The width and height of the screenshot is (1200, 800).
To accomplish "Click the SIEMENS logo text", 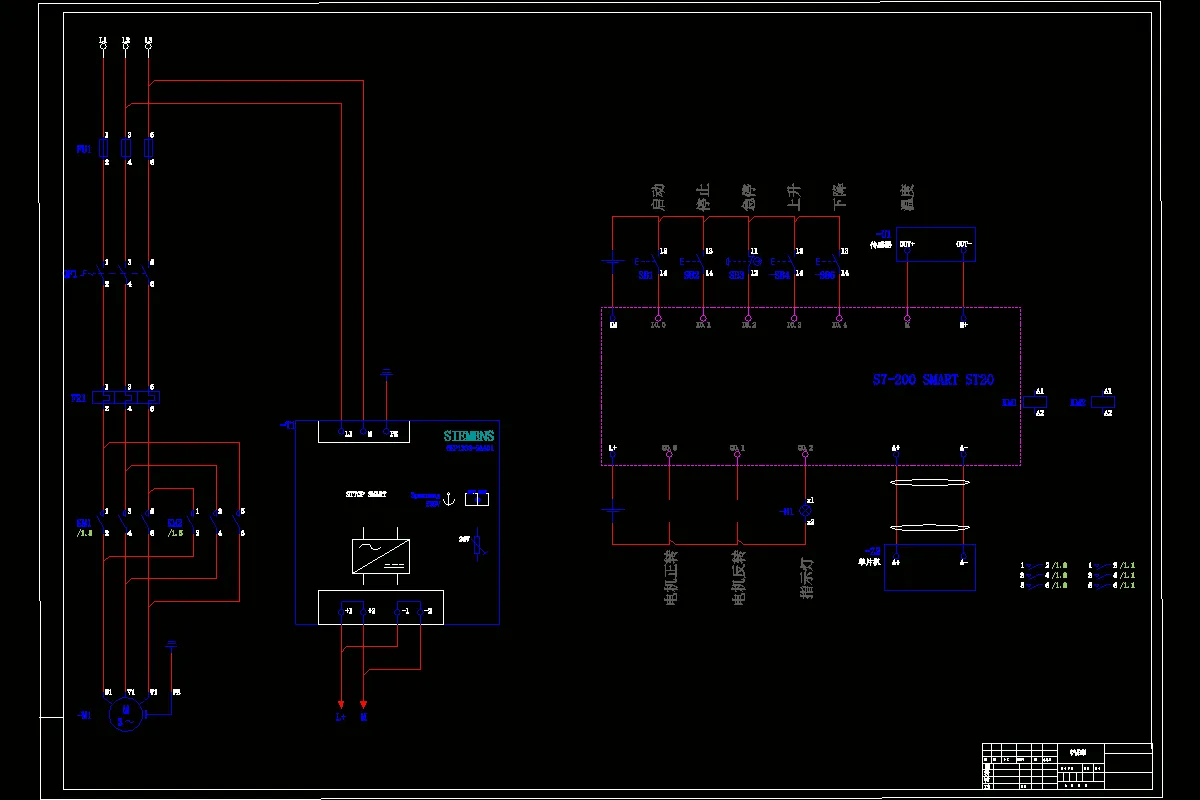I will click(x=469, y=436).
